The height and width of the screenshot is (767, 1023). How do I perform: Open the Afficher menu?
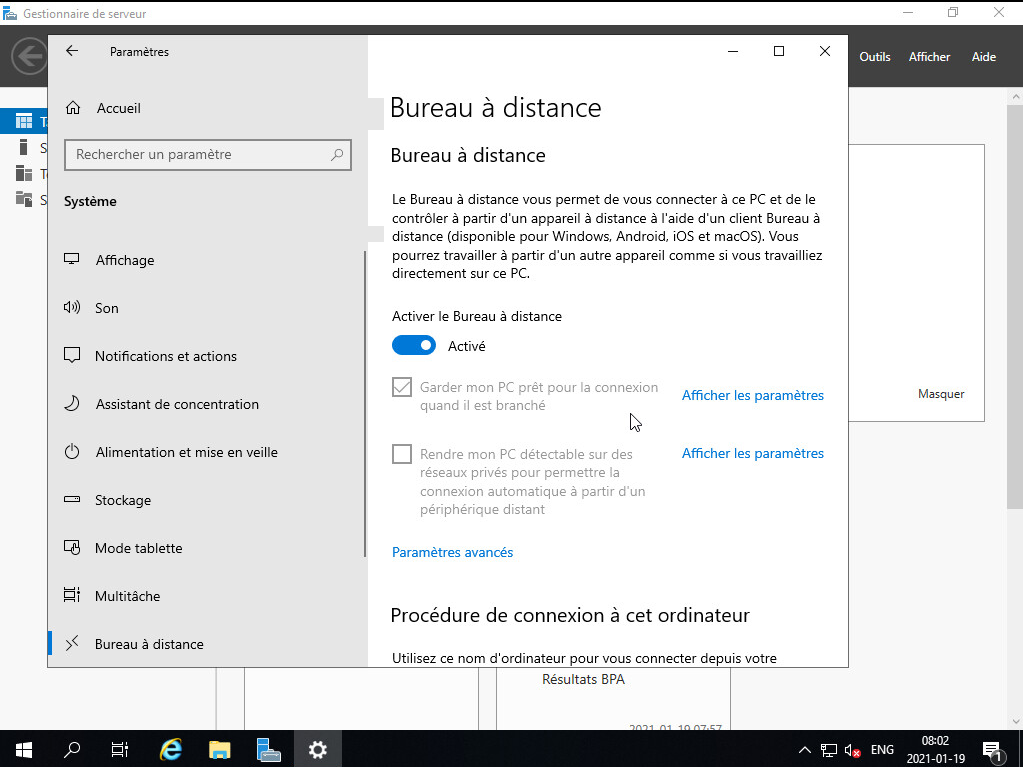click(929, 57)
